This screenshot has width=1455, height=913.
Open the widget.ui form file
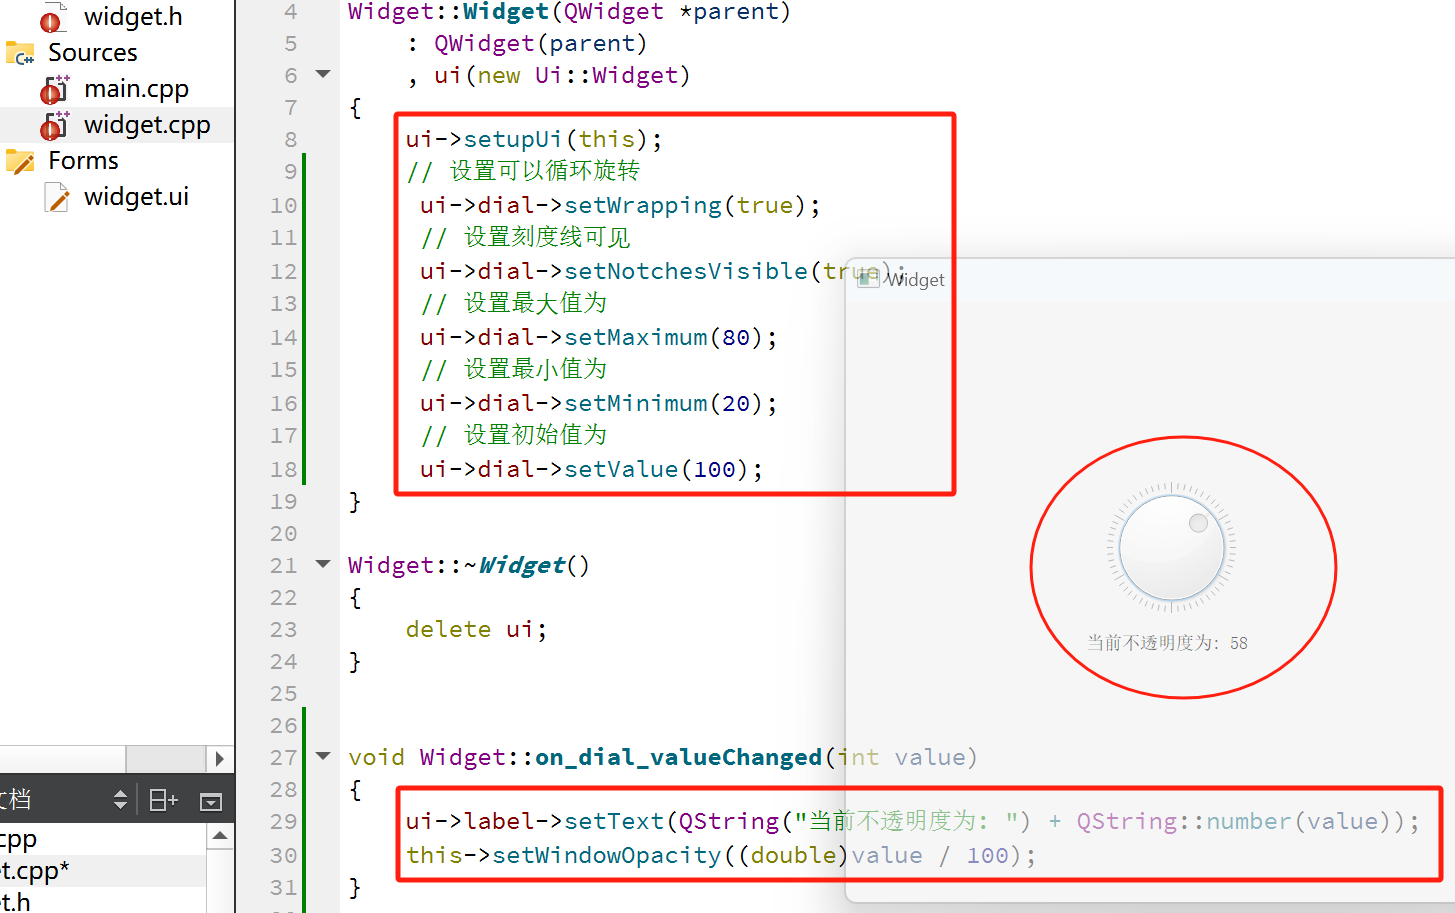point(136,197)
